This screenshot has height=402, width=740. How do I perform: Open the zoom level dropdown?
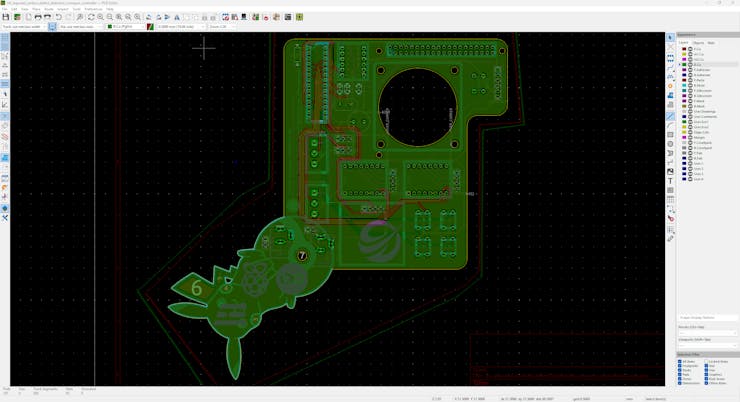[x=222, y=27]
